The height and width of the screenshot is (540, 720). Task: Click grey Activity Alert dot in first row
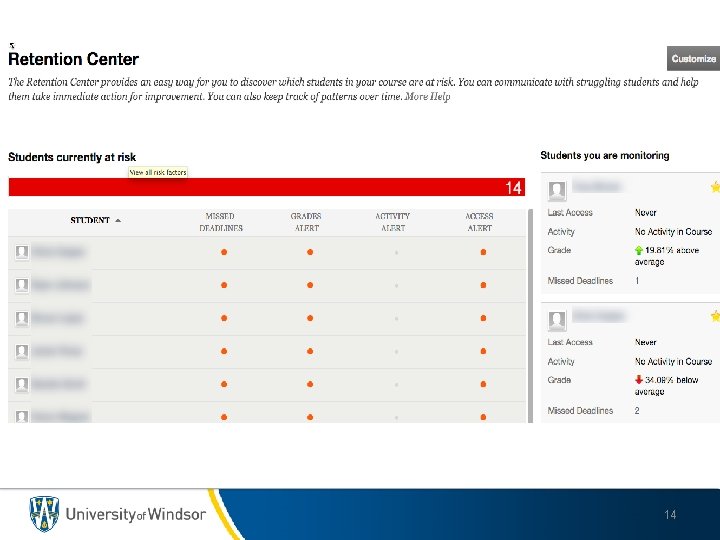pos(396,253)
